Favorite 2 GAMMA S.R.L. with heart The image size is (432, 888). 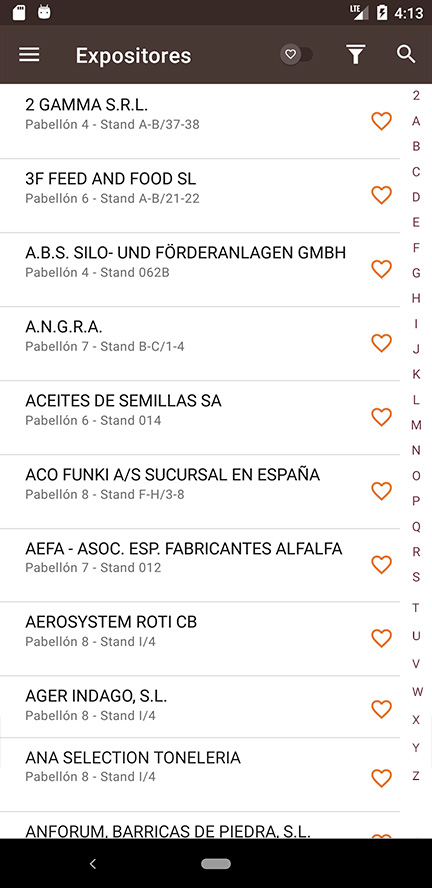(x=381, y=121)
